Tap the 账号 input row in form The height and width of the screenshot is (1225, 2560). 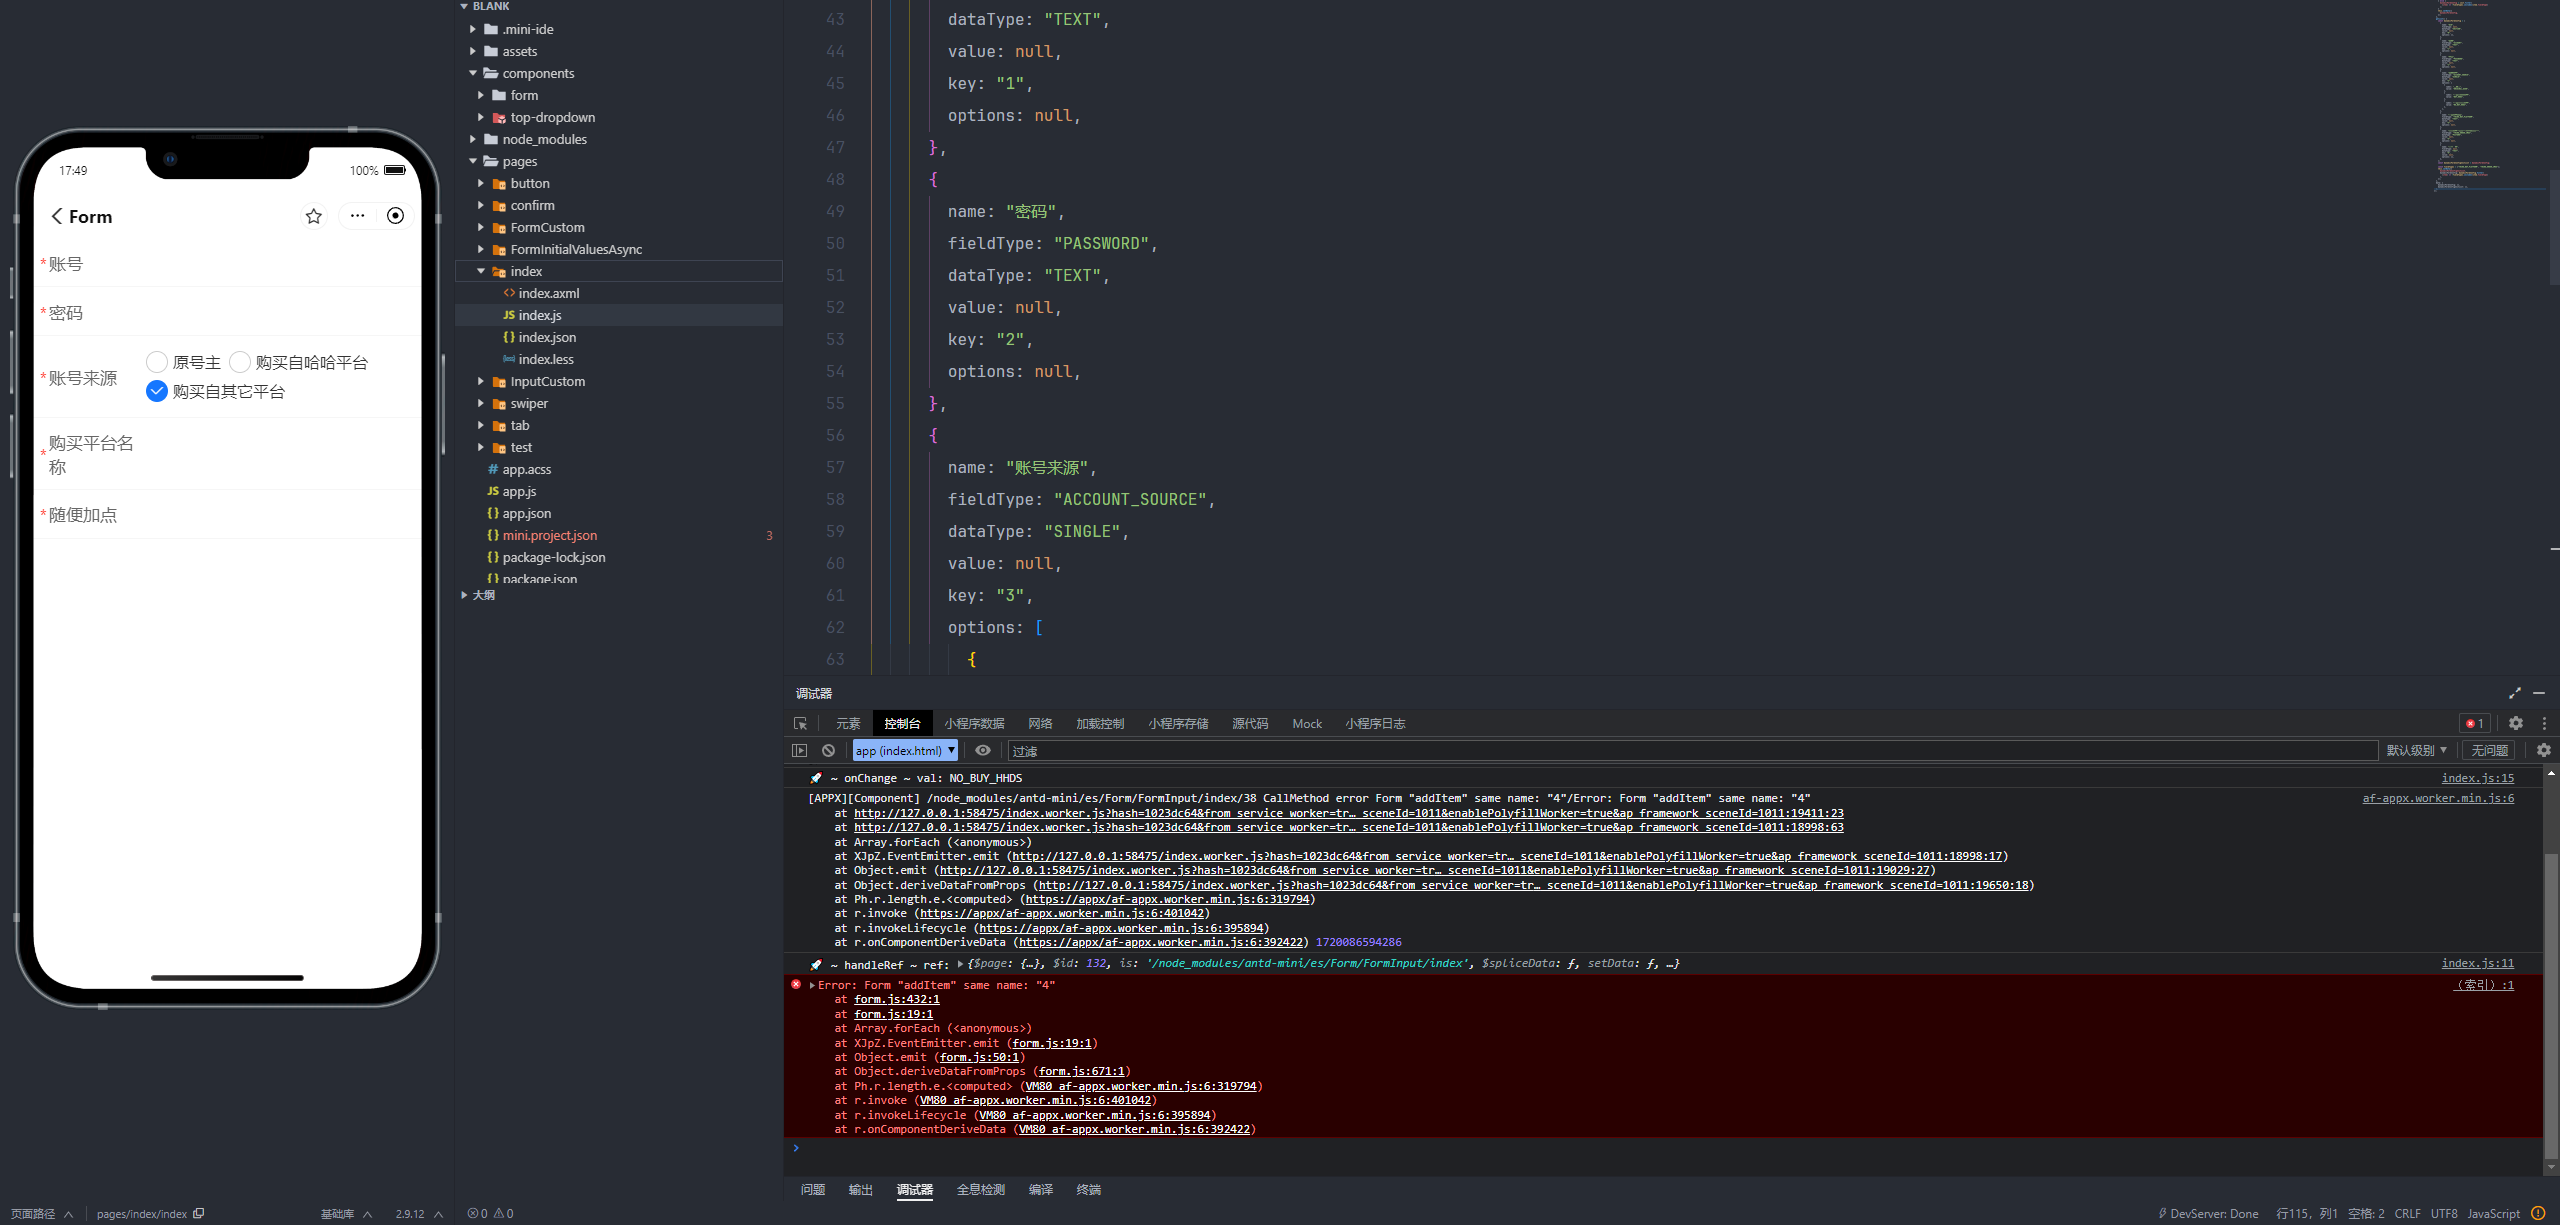228,264
